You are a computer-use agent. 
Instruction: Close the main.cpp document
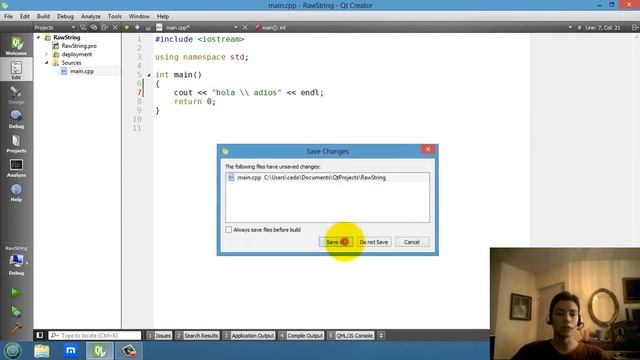pyautogui.click(x=245, y=27)
